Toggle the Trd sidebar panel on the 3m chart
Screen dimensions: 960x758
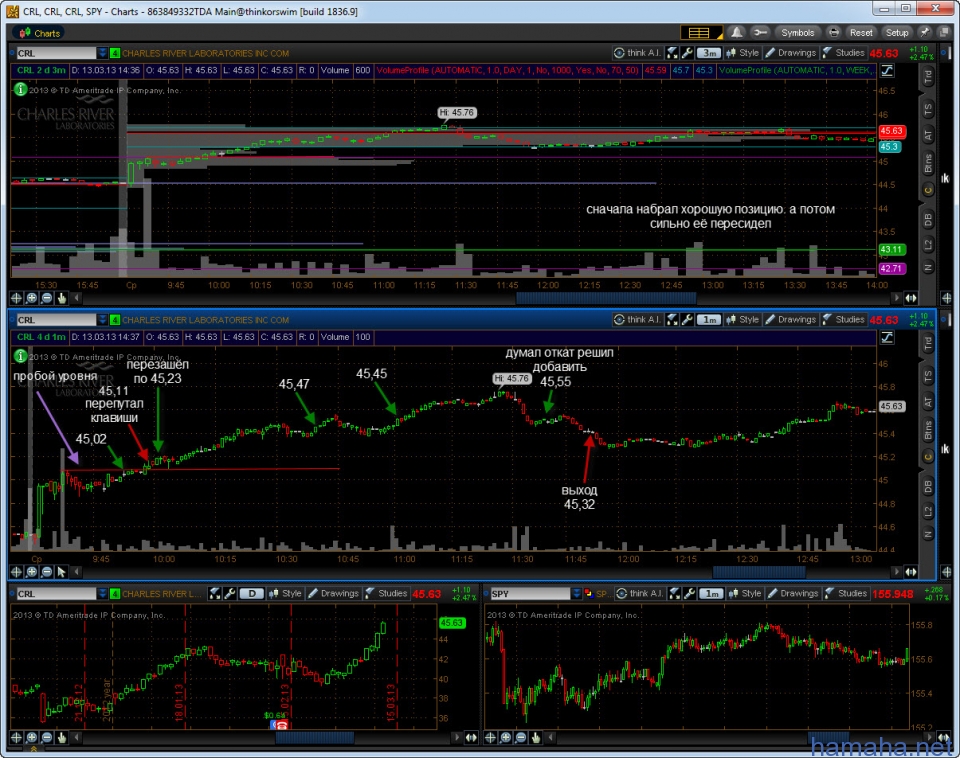click(928, 76)
